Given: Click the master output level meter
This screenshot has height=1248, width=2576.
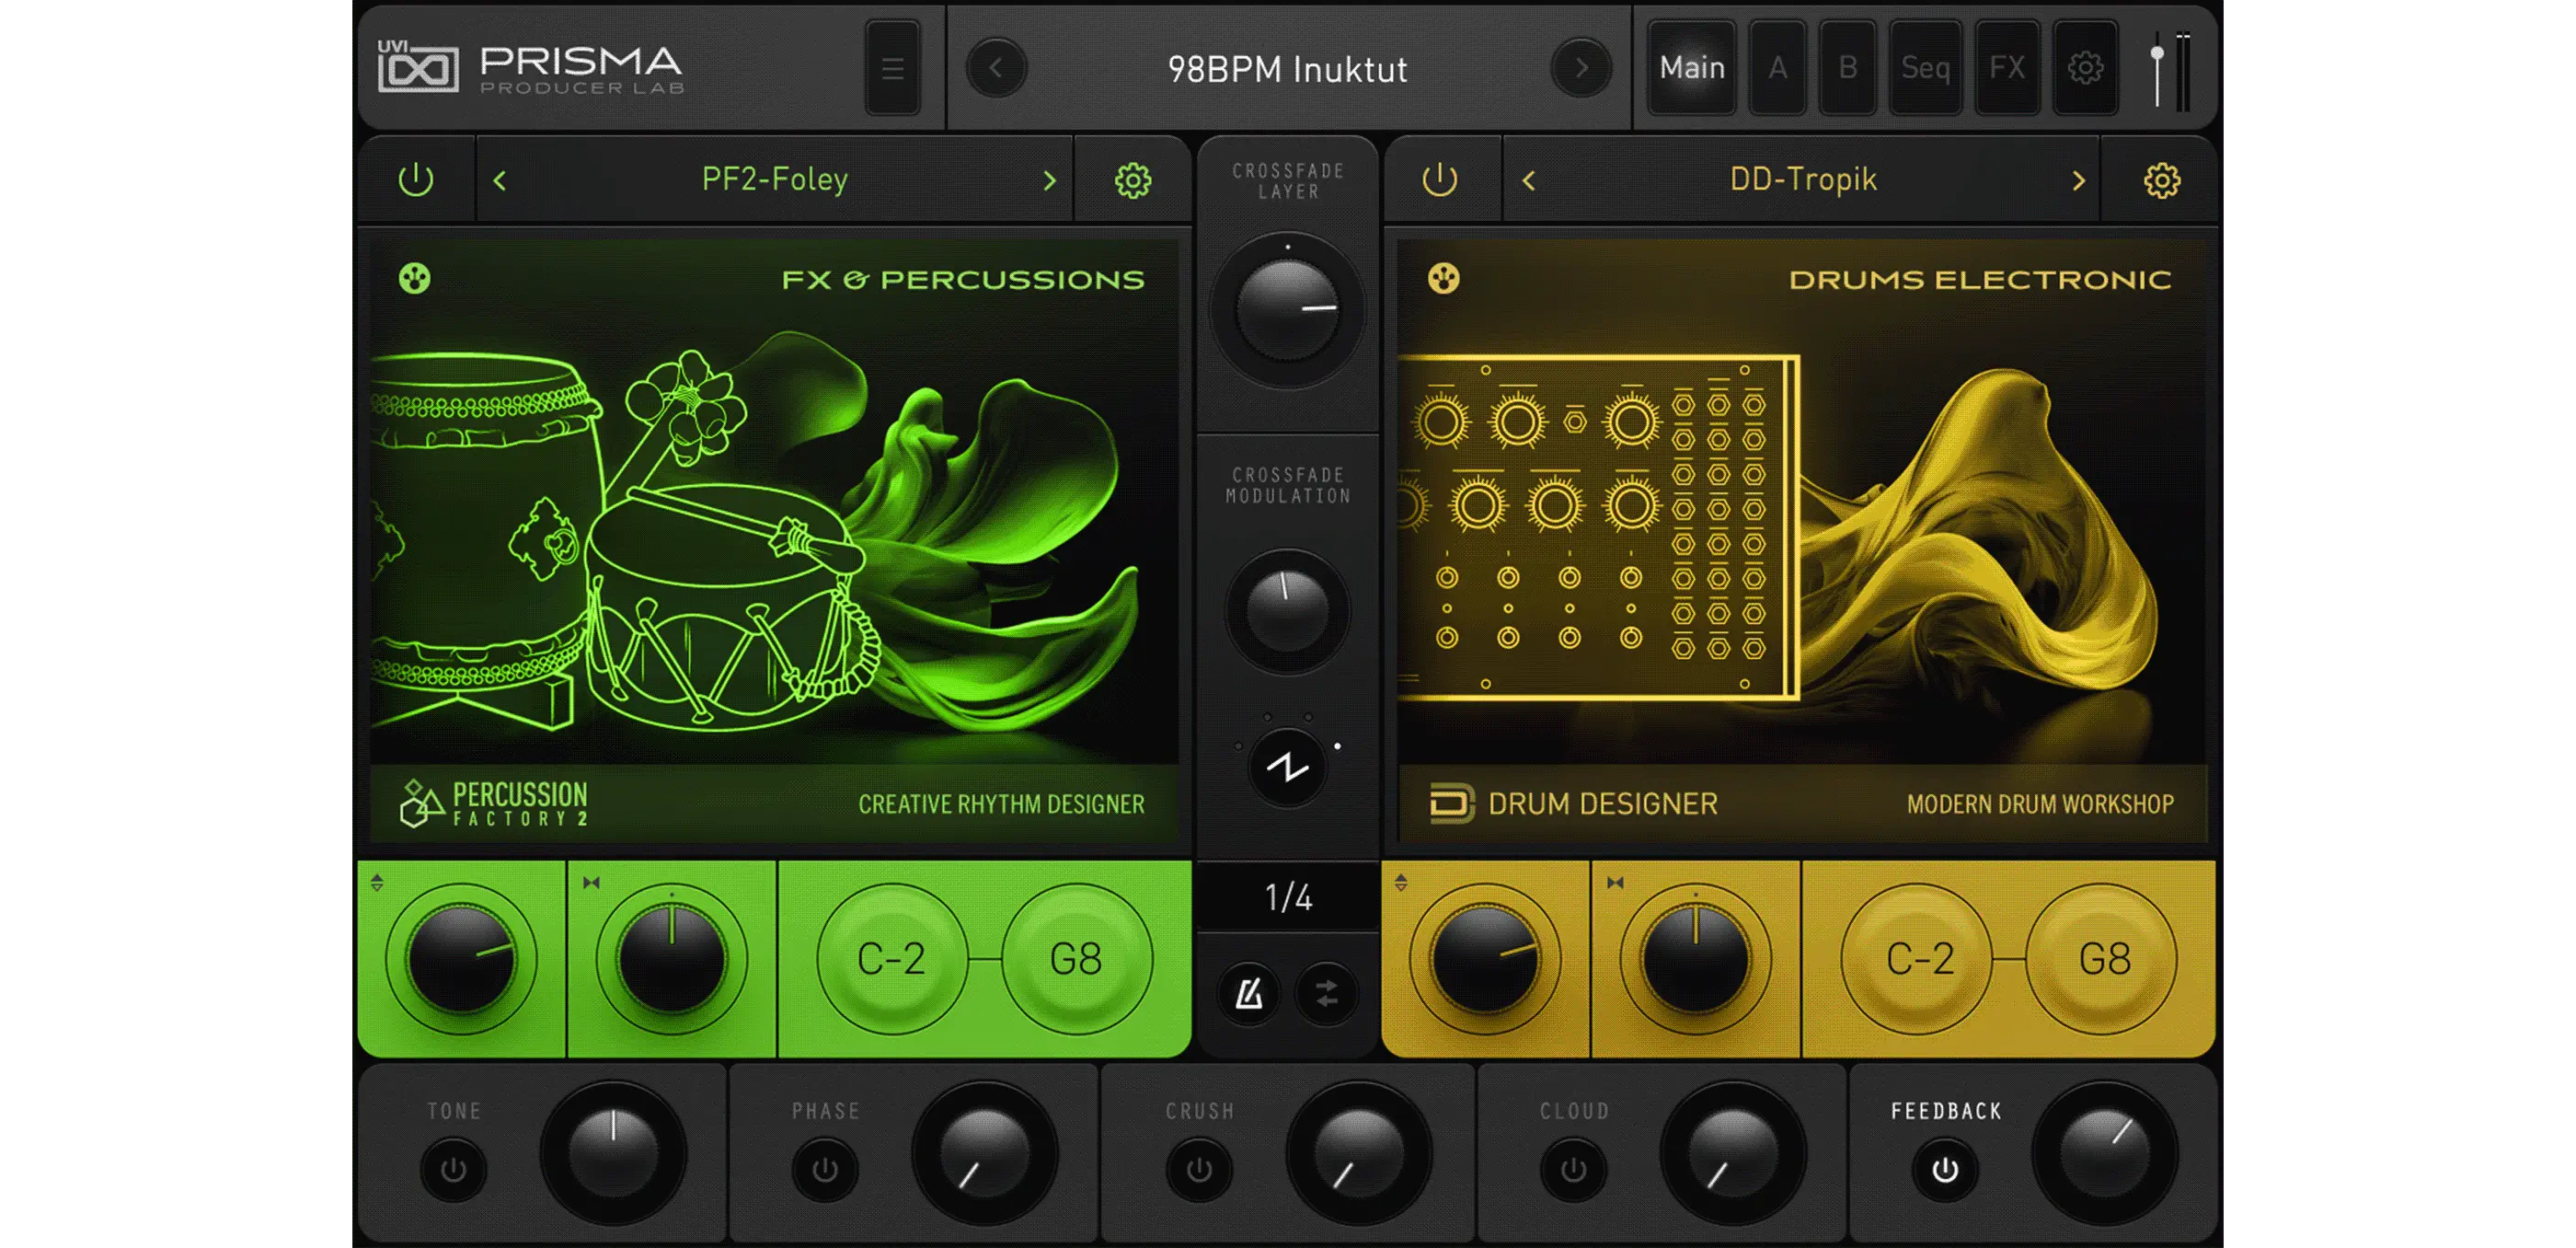Looking at the screenshot, I should click(2183, 72).
